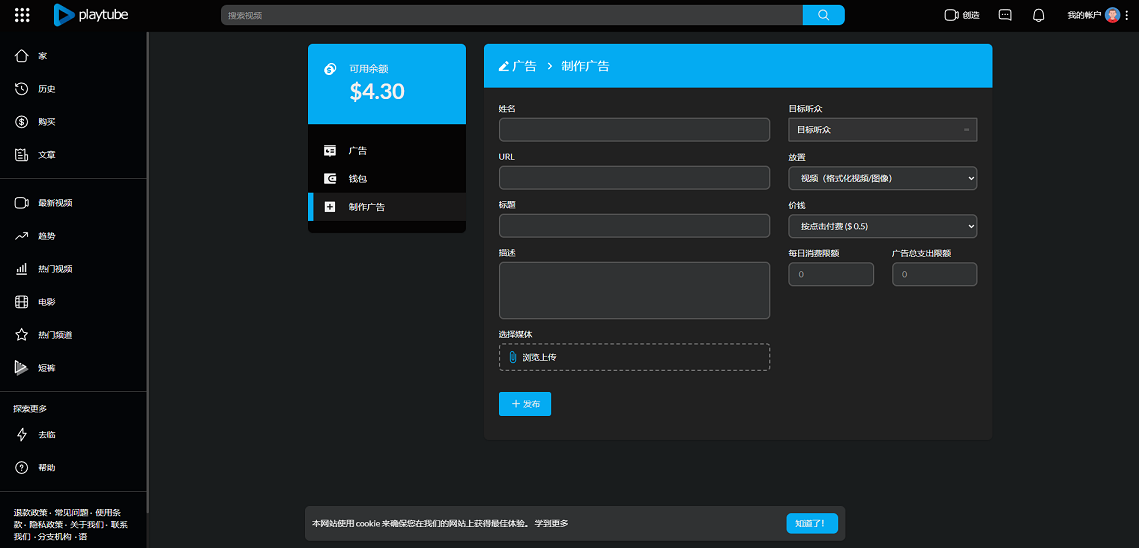The width and height of the screenshot is (1139, 548).
Task: Click the PlayTube logo
Action: click(x=91, y=15)
